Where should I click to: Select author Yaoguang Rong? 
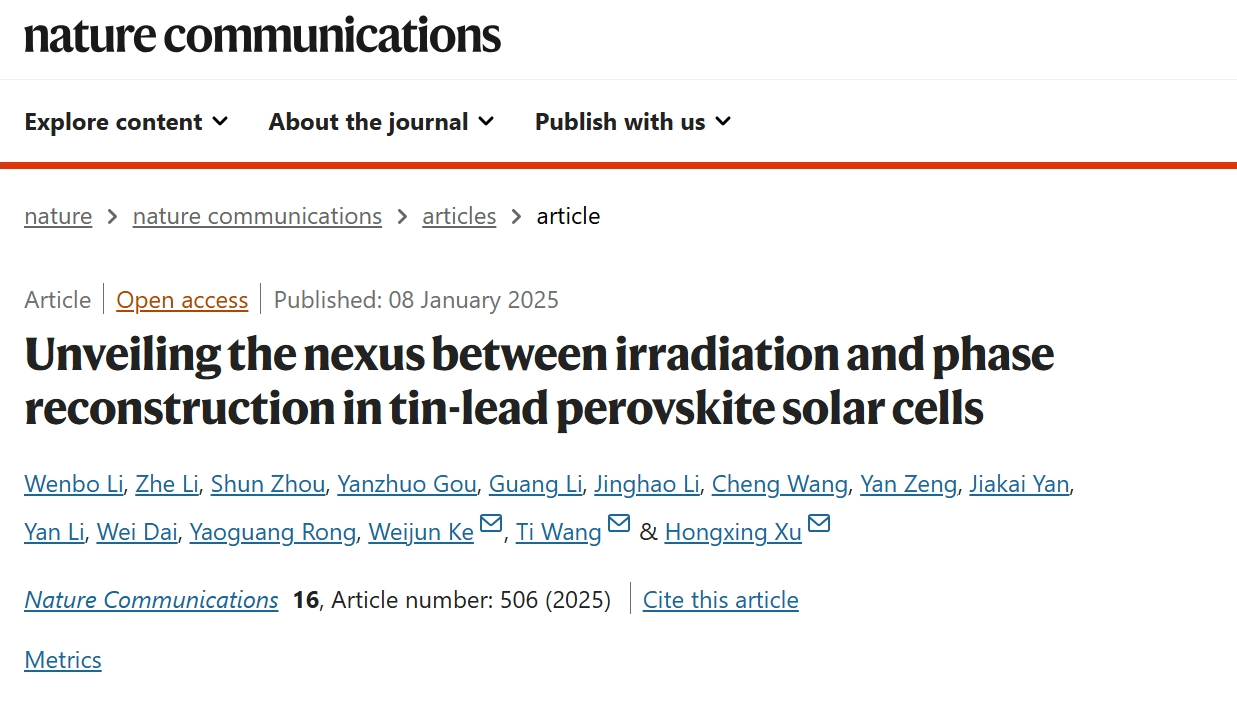click(x=273, y=532)
